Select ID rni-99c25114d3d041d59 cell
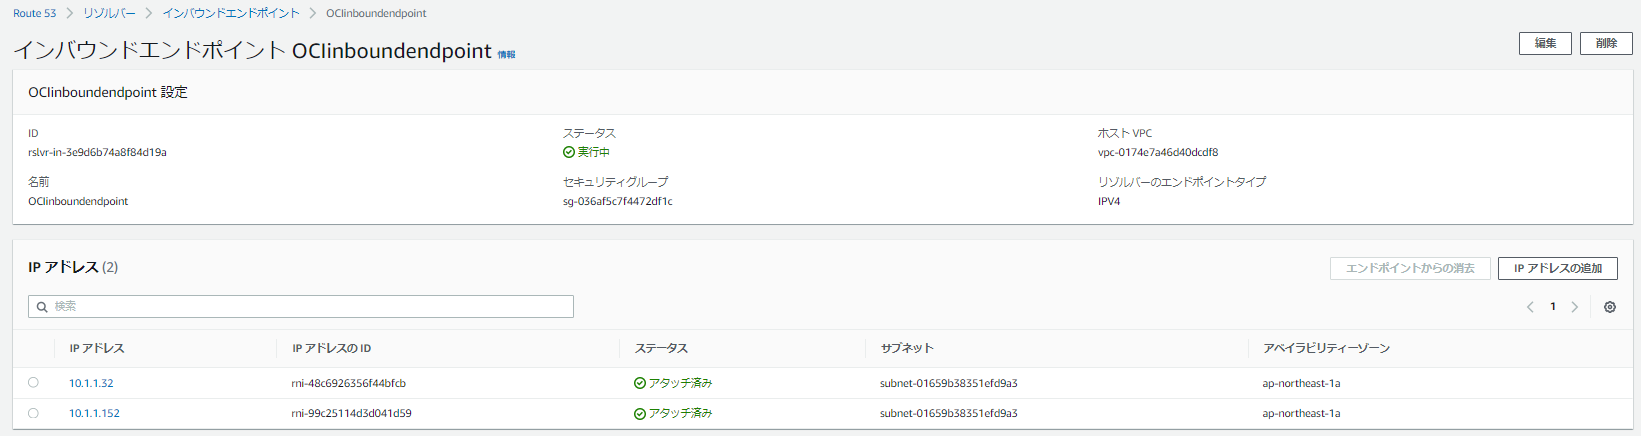This screenshot has width=1641, height=436. coord(351,413)
